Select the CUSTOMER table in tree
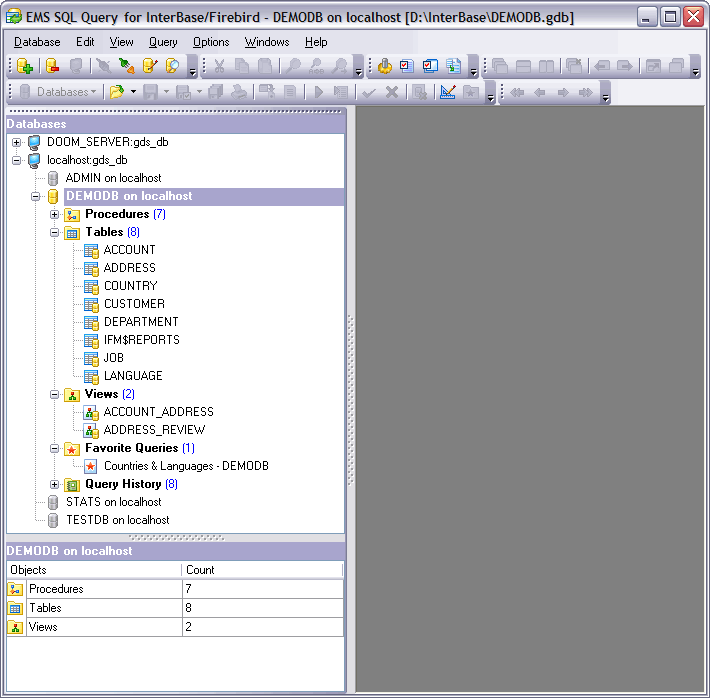This screenshot has width=710, height=698. (x=134, y=303)
